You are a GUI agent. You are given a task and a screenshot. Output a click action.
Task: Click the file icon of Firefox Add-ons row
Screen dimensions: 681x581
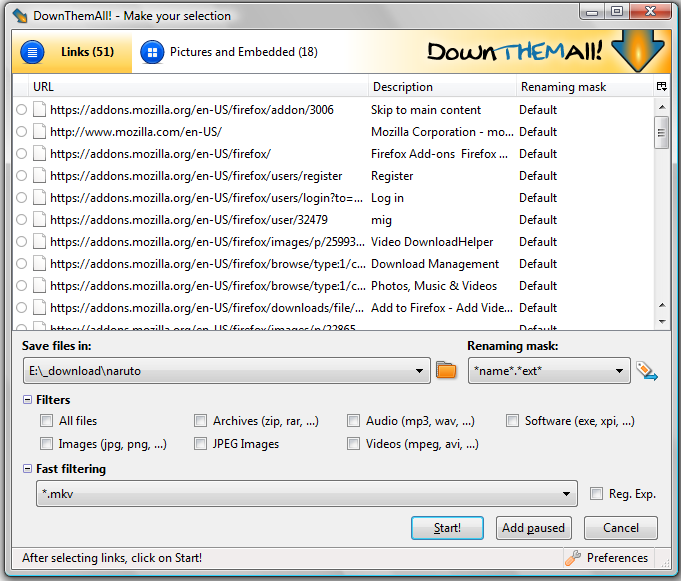point(40,153)
